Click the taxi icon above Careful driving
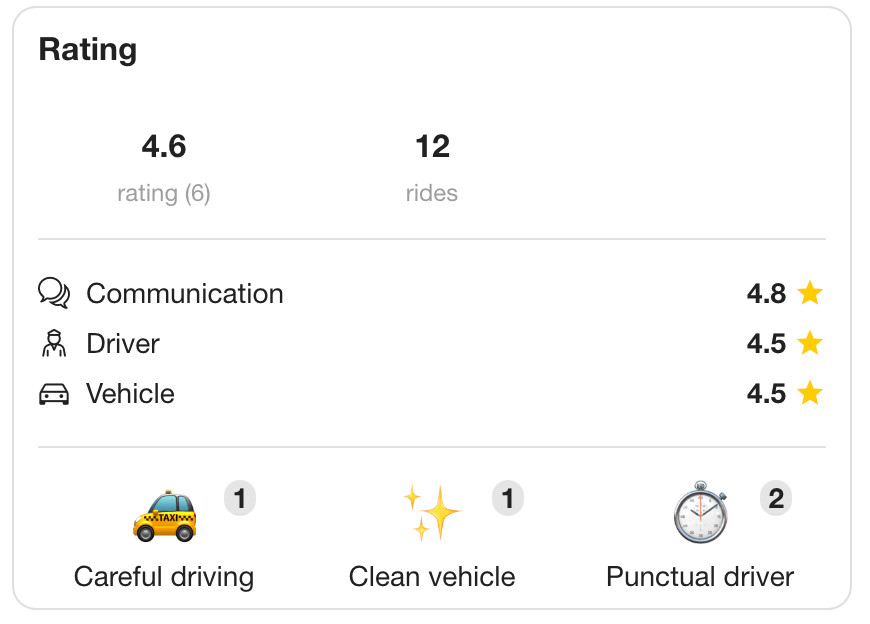This screenshot has width=870, height=624. 164,514
